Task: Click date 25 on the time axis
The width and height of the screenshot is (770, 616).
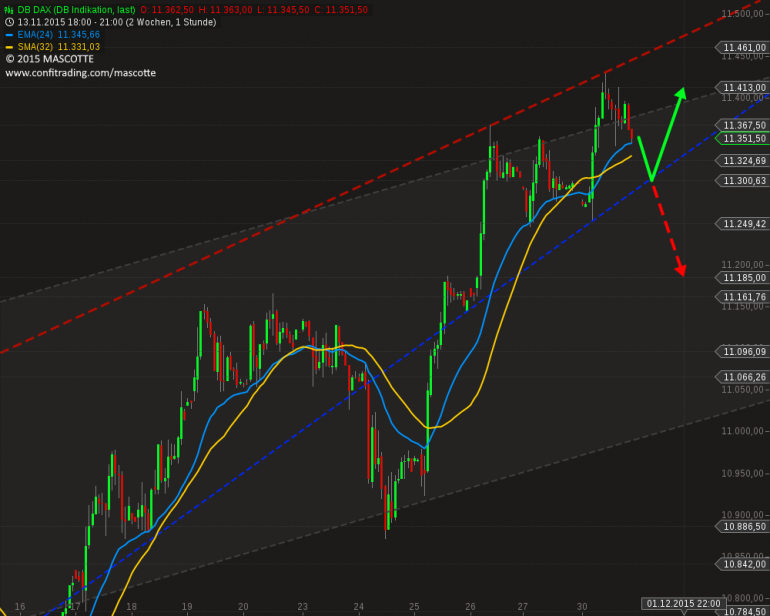Action: tap(414, 607)
